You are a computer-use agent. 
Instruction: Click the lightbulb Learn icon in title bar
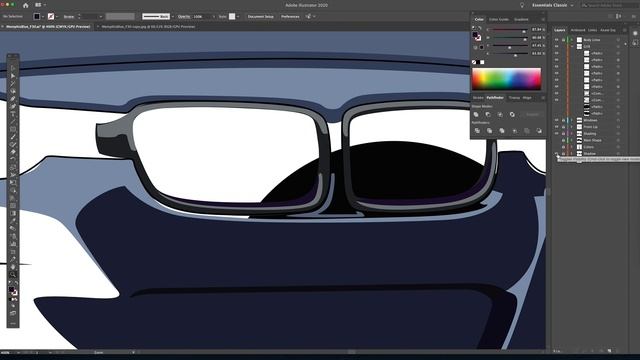522,5
